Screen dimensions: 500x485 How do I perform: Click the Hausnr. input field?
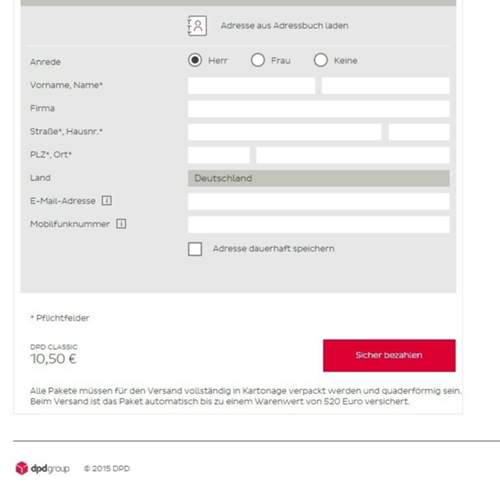(419, 132)
